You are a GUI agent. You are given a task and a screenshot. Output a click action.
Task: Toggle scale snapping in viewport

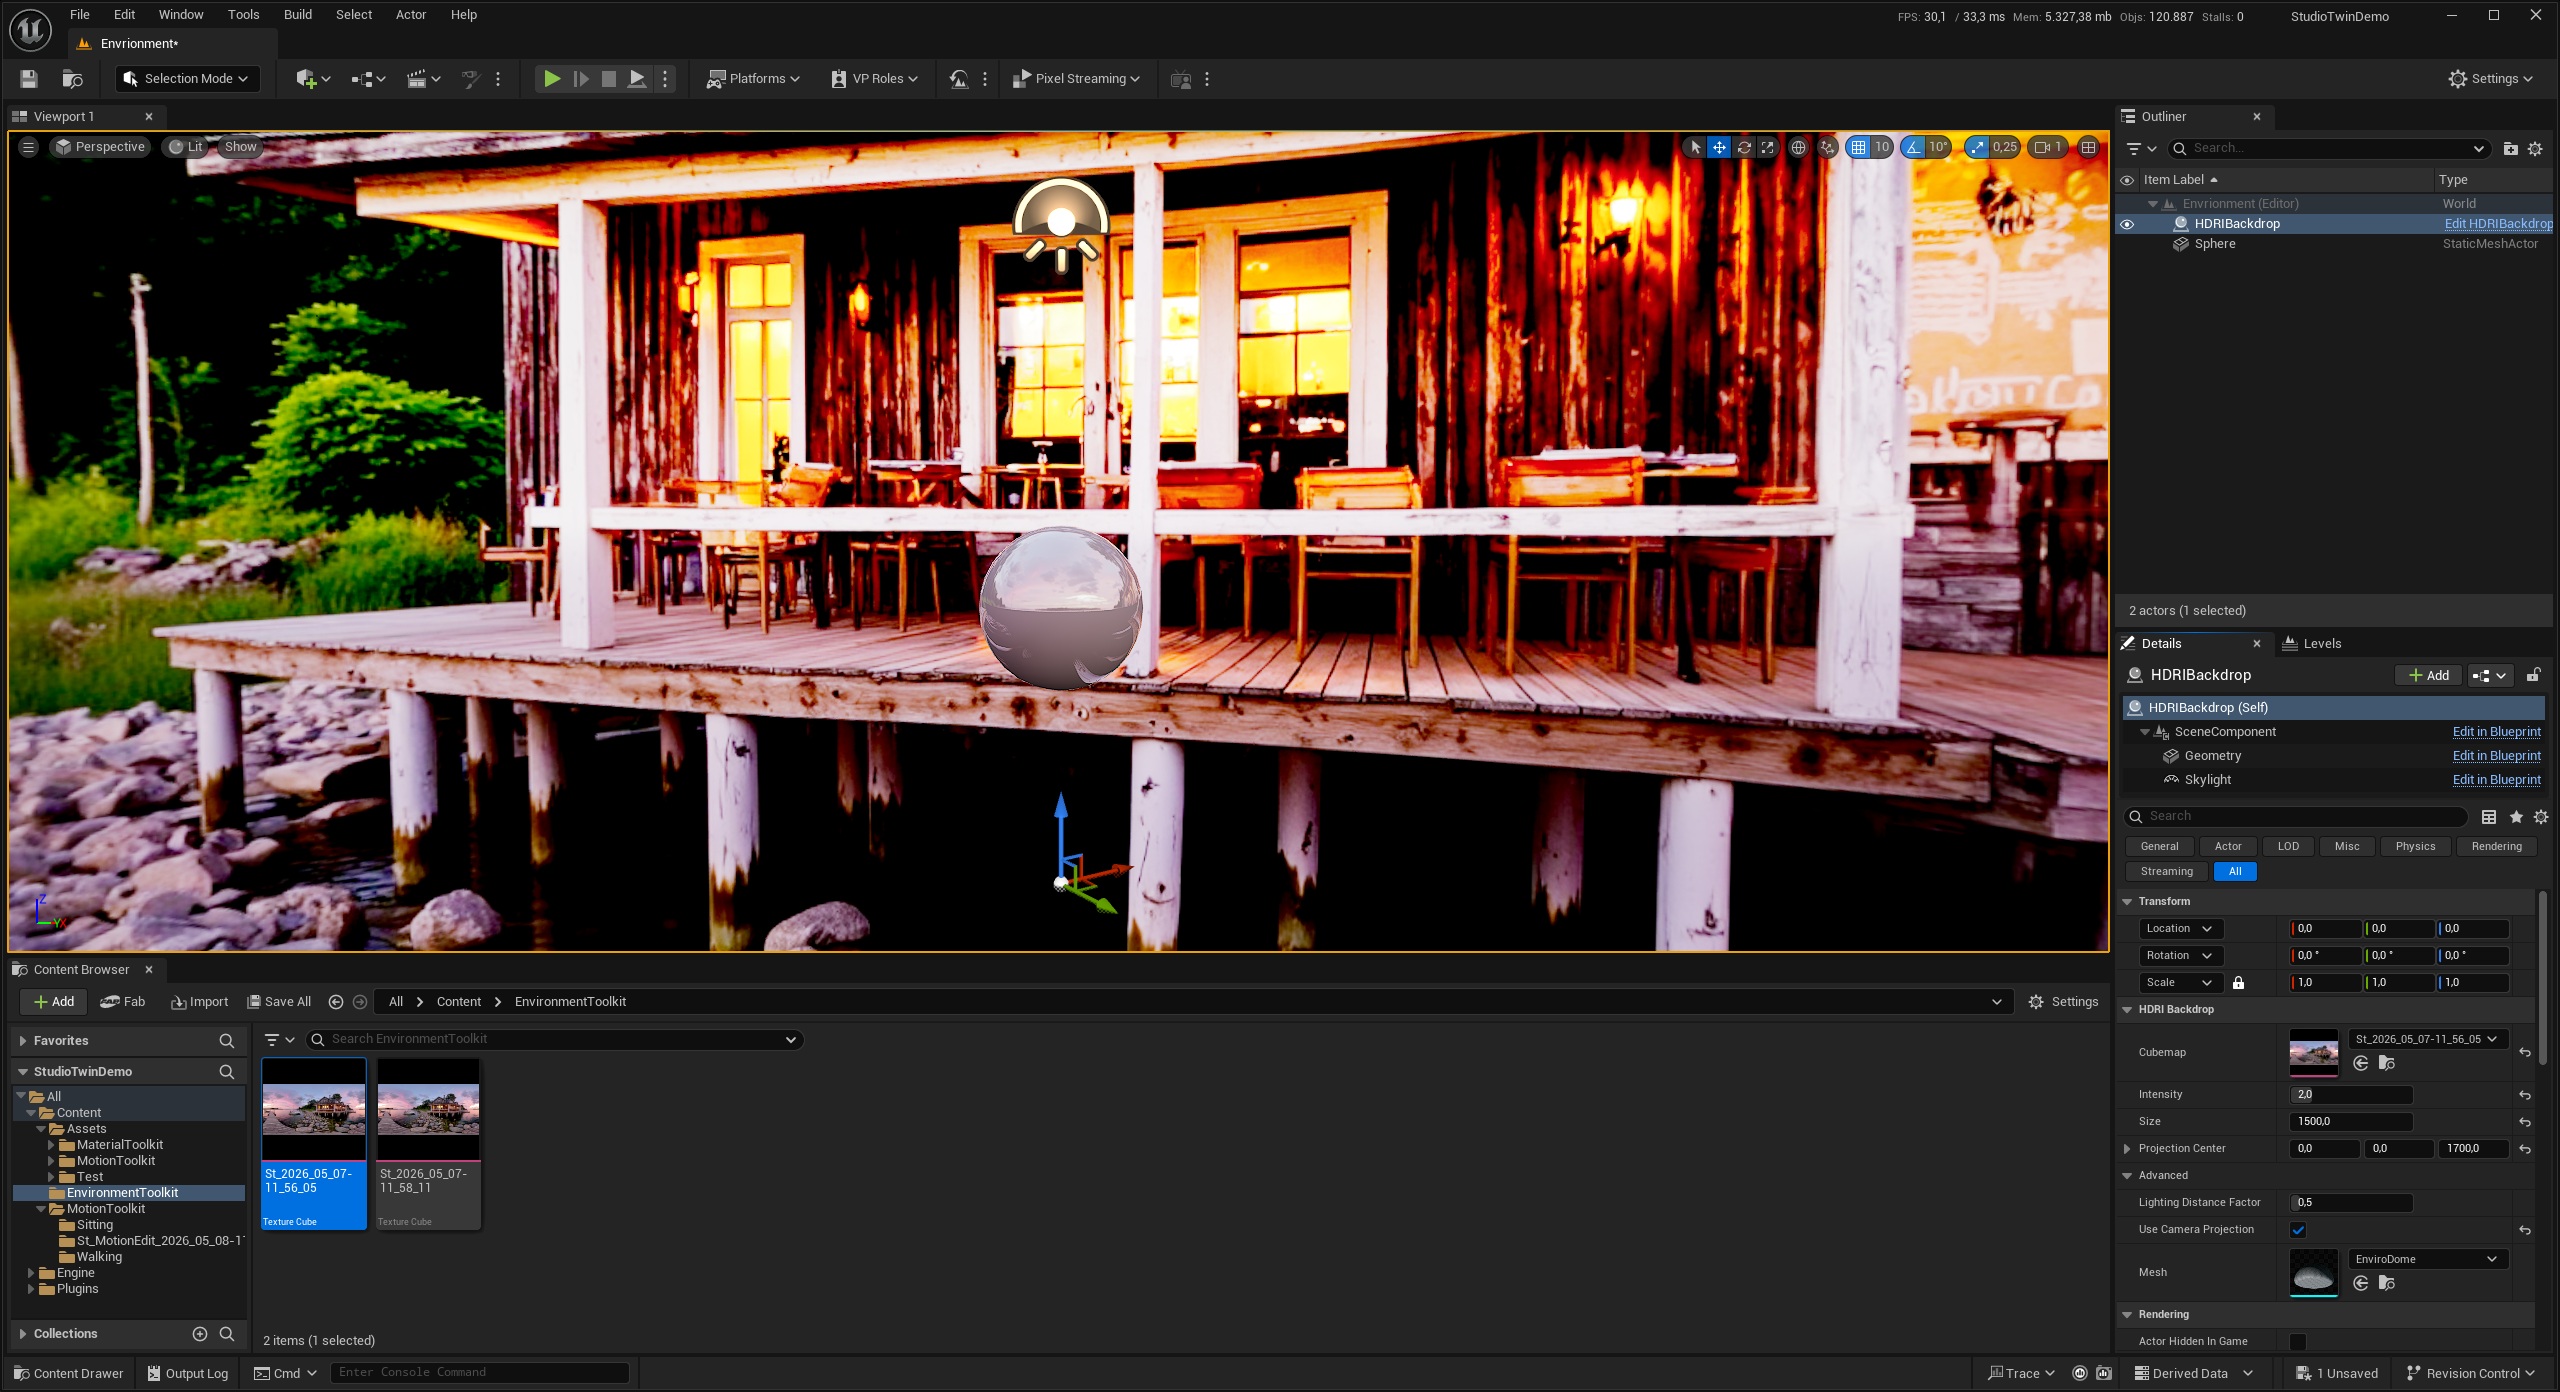tap(1977, 147)
